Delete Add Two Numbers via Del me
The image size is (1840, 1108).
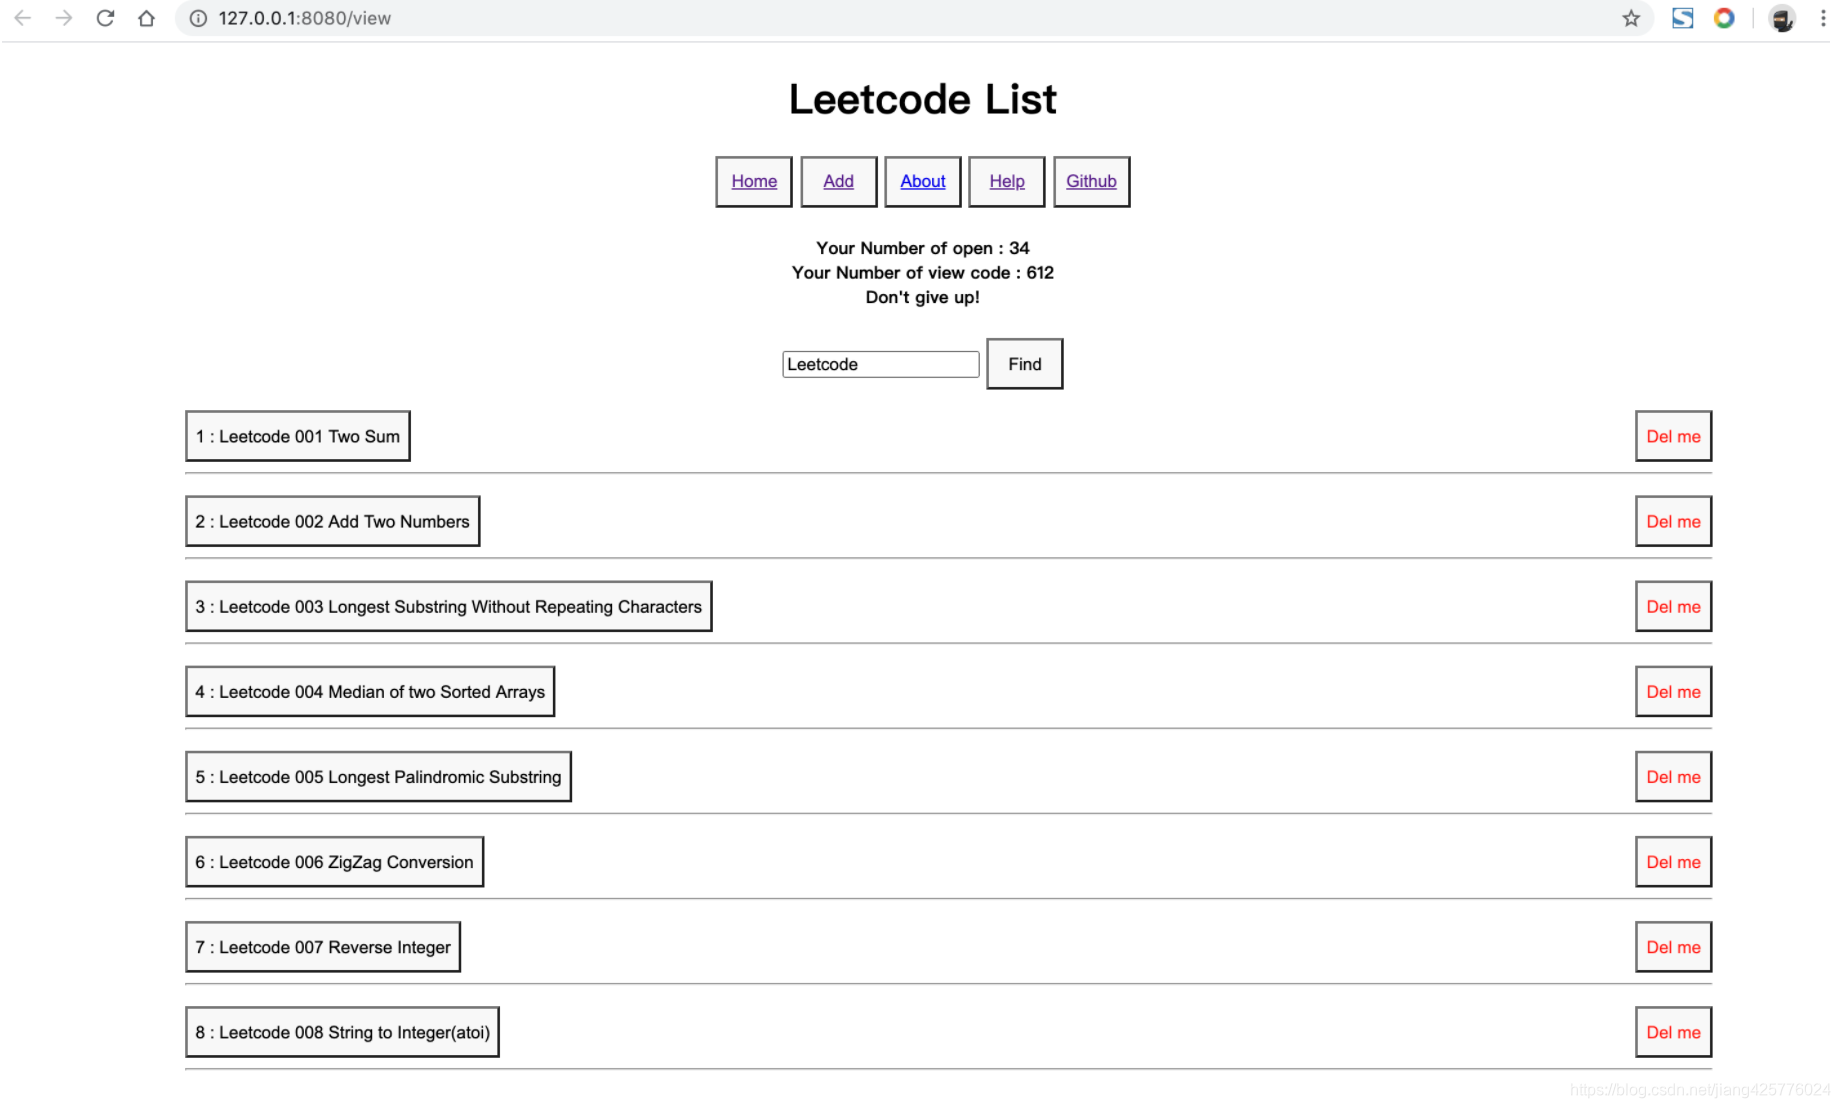click(x=1673, y=521)
